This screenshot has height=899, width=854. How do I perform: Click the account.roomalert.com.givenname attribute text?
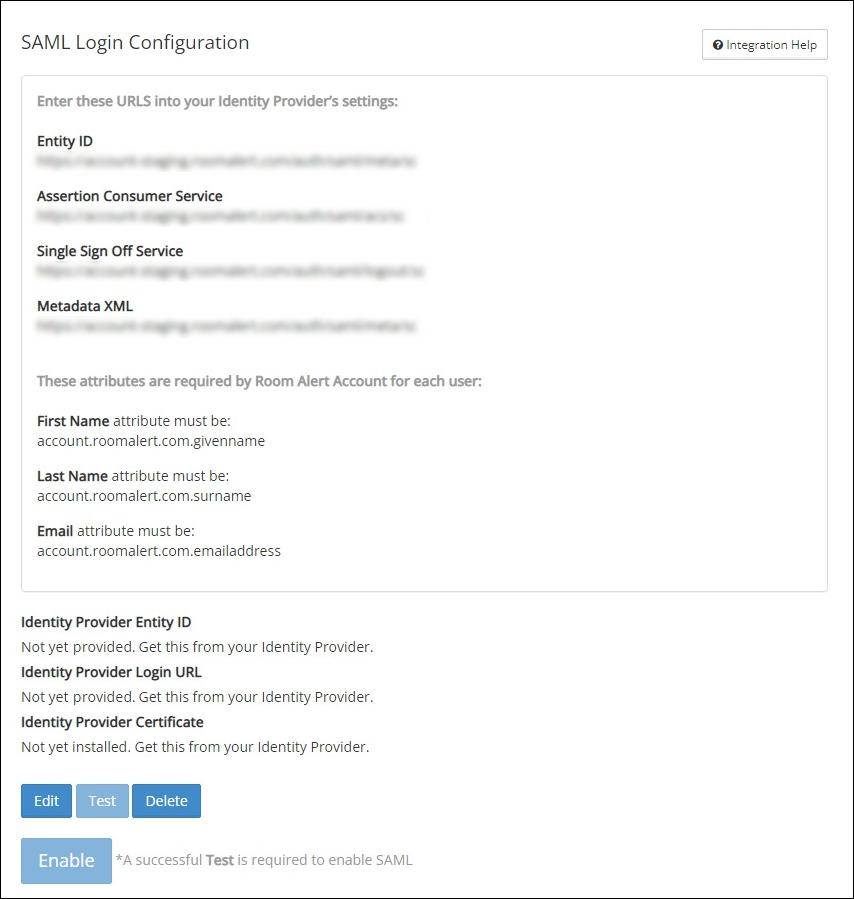tap(151, 440)
